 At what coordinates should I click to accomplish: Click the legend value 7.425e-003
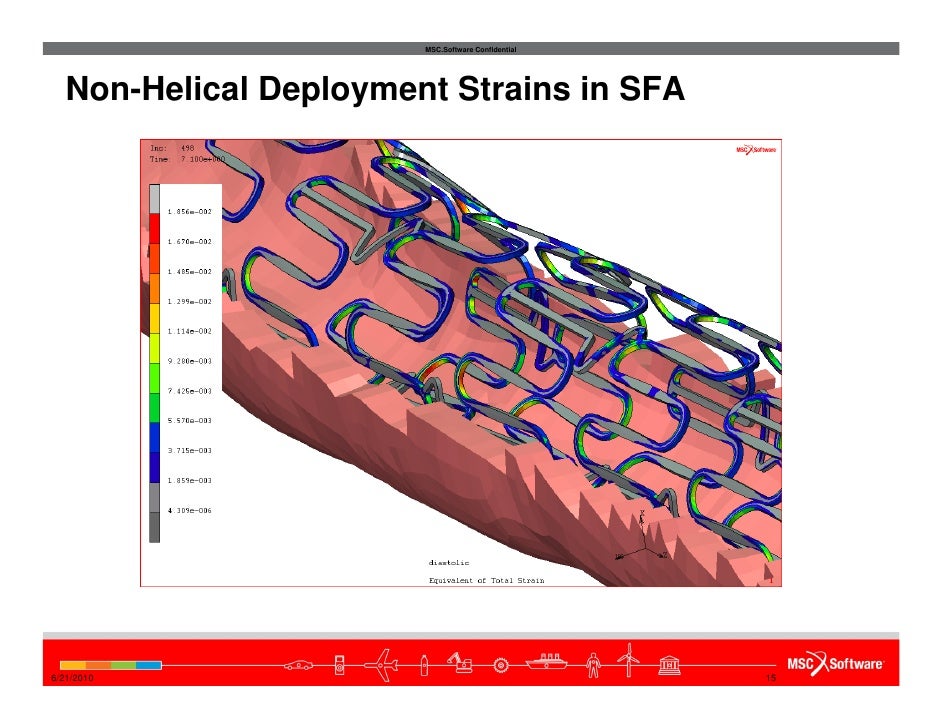[190, 391]
